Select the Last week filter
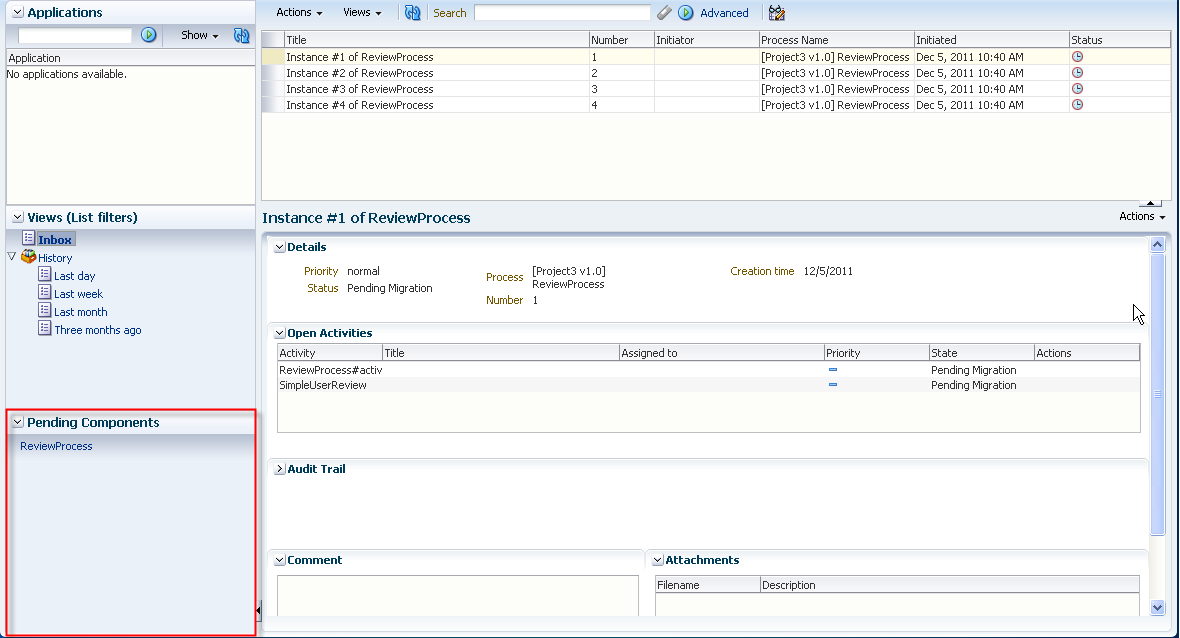The height and width of the screenshot is (638, 1180). click(78, 294)
